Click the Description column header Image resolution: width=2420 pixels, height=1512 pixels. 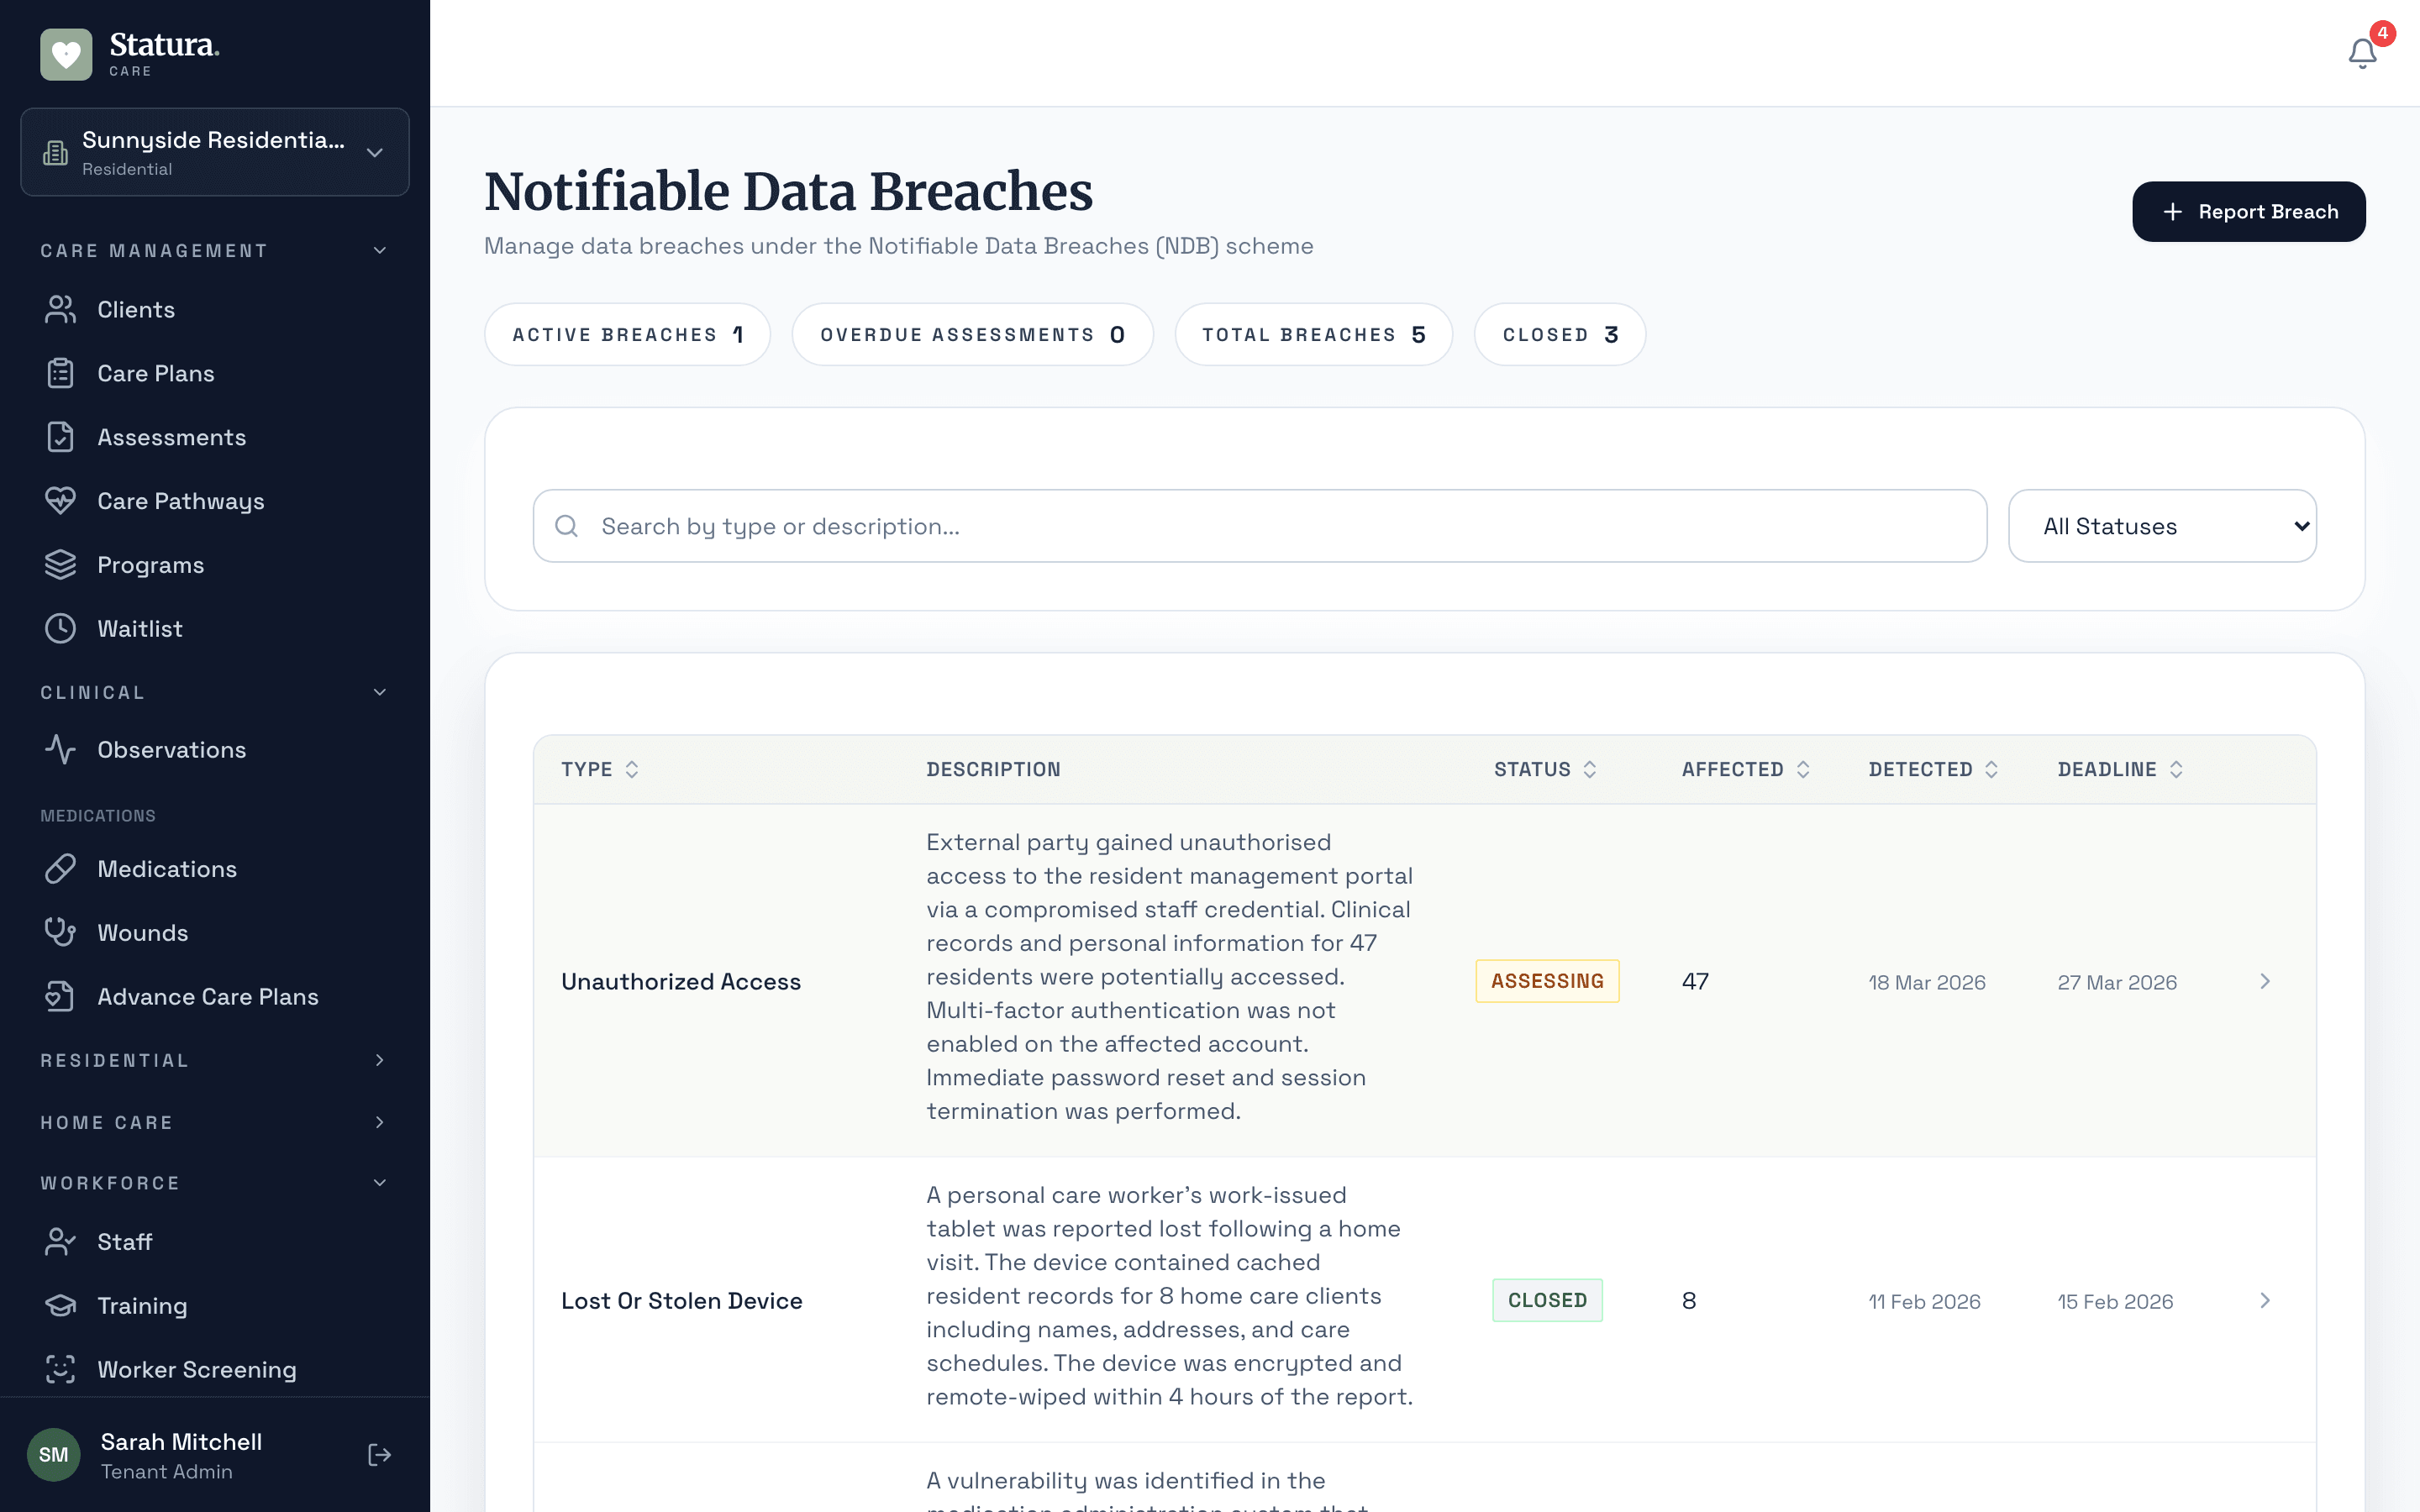(993, 769)
